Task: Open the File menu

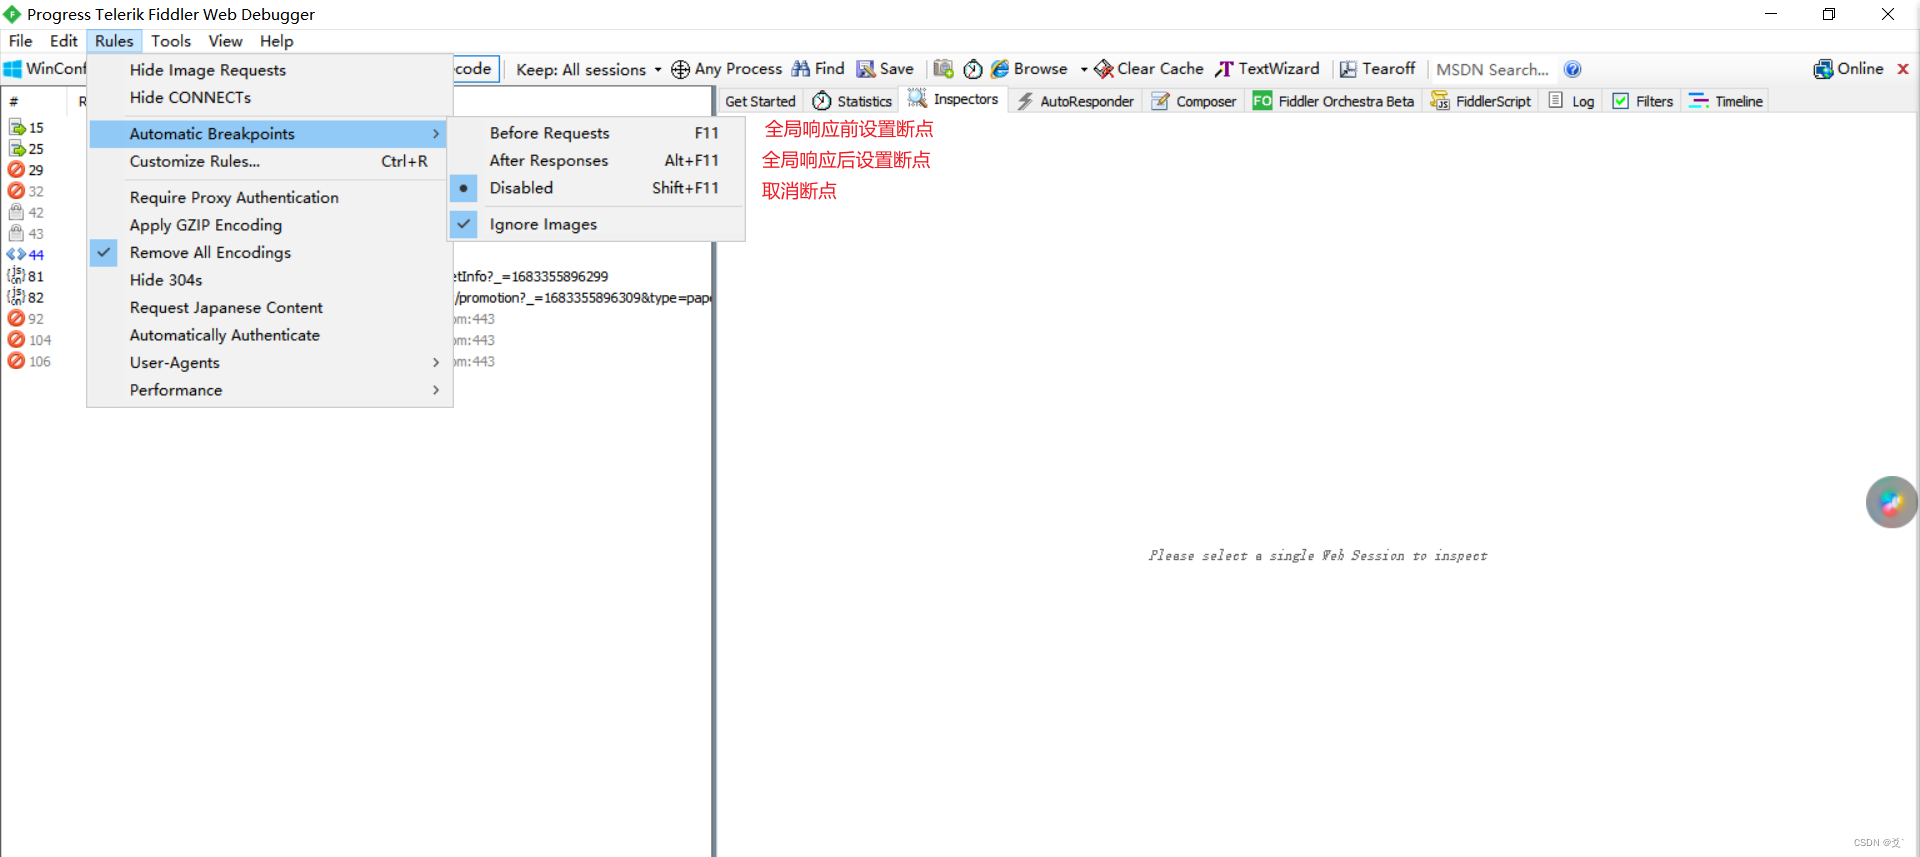Action: 20,41
